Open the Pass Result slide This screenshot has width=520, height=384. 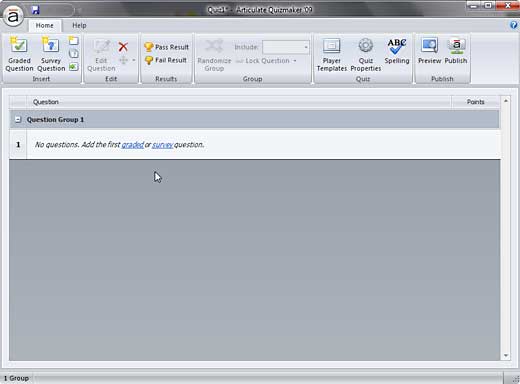(x=166, y=47)
